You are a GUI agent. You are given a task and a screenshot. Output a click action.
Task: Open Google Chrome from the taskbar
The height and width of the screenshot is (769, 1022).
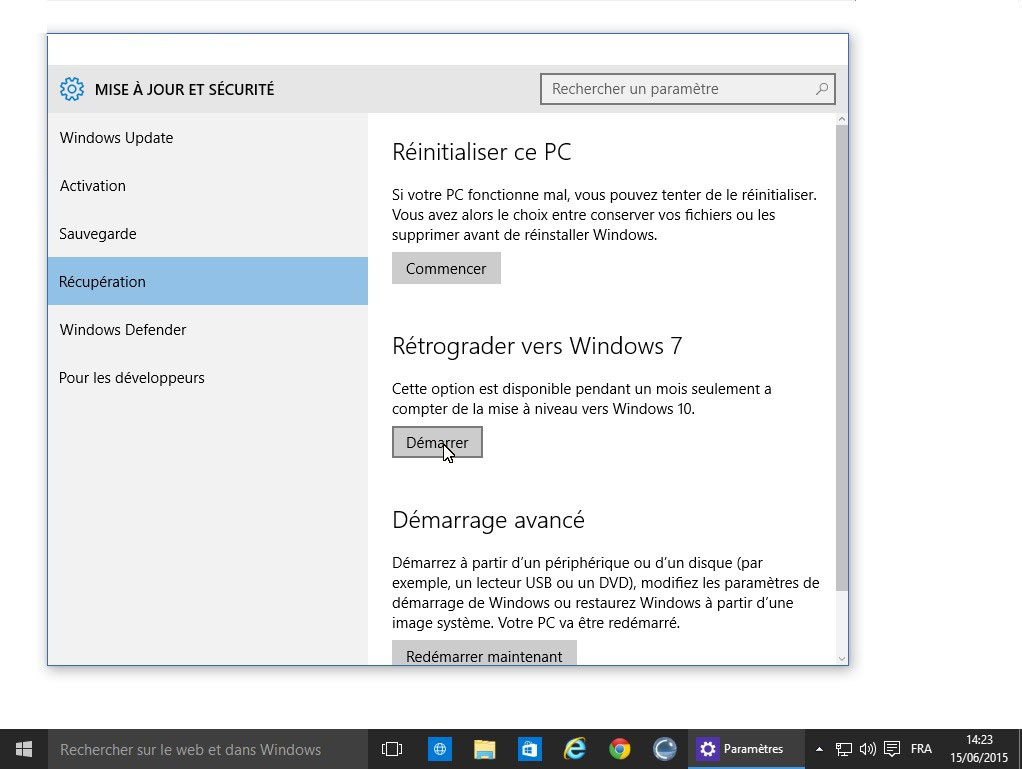tap(620, 749)
